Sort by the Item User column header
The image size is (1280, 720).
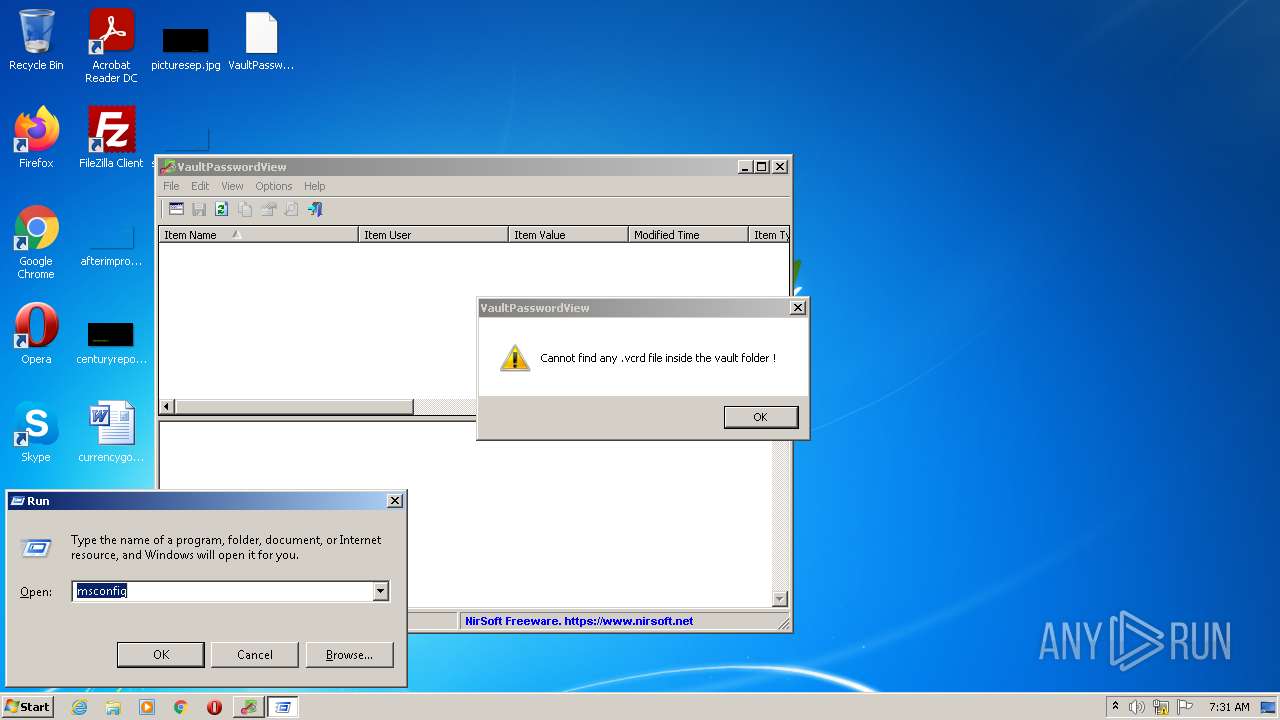pyautogui.click(x=433, y=235)
